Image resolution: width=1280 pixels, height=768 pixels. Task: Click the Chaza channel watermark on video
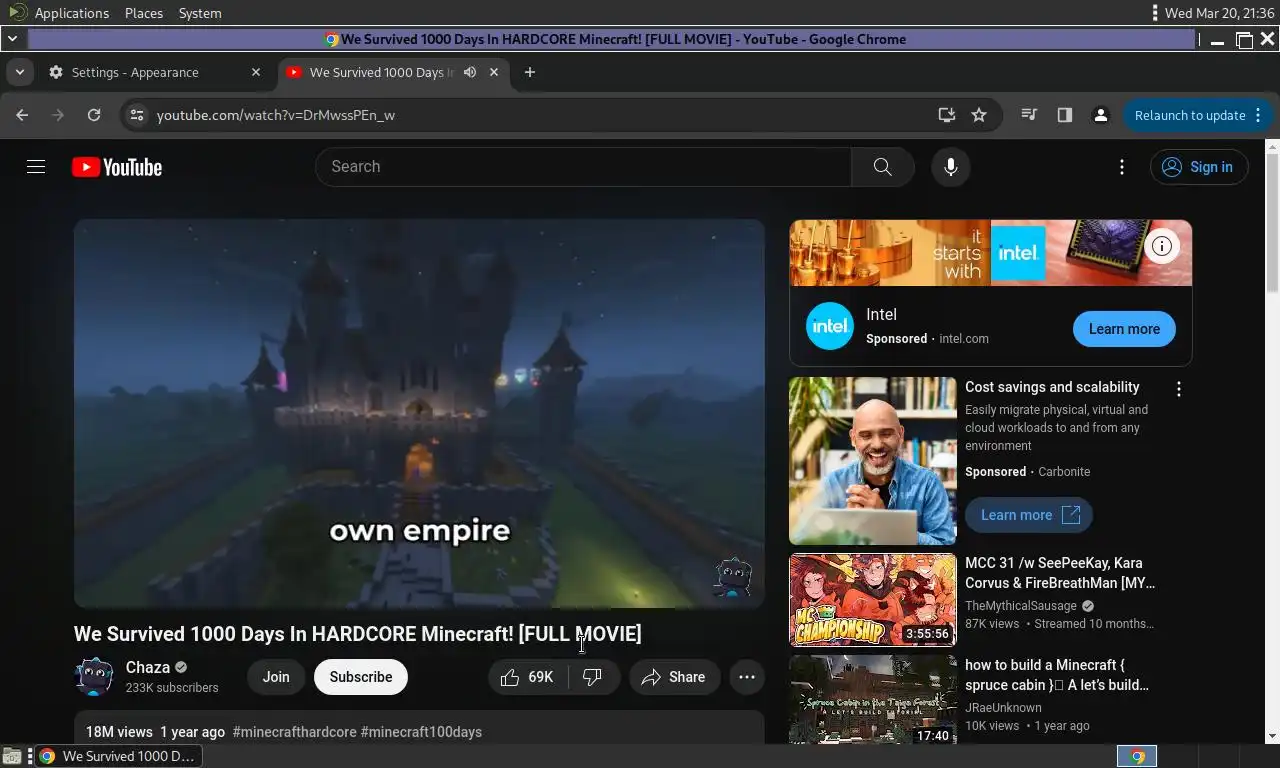click(x=732, y=577)
